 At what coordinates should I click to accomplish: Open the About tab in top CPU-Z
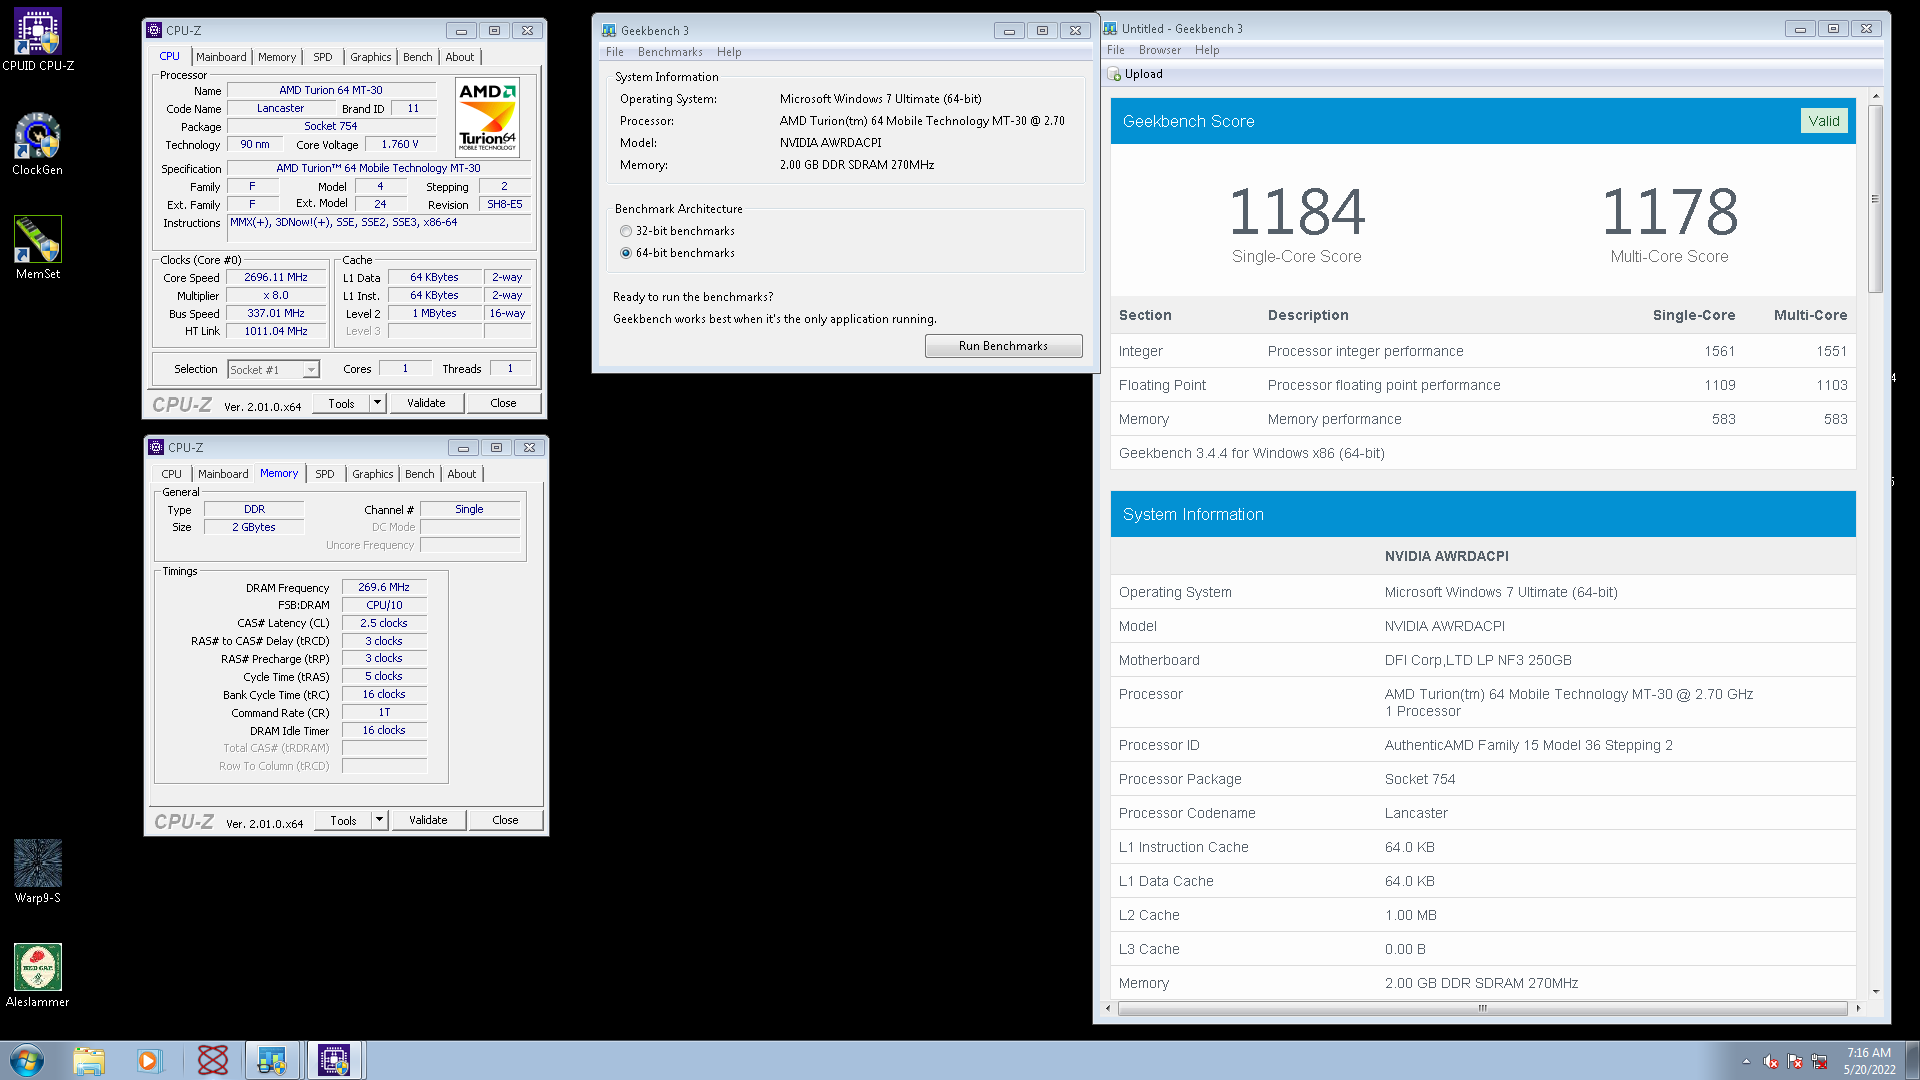click(460, 57)
